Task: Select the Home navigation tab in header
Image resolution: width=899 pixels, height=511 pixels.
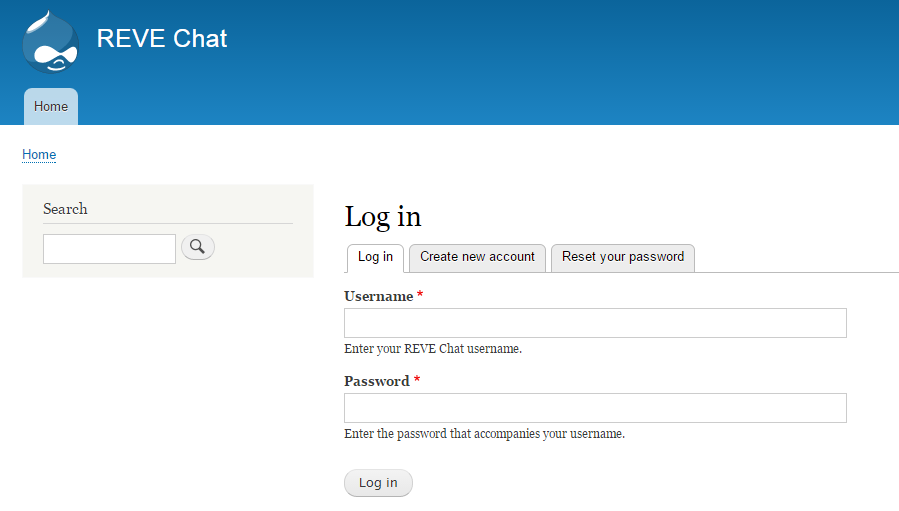Action: click(x=51, y=107)
